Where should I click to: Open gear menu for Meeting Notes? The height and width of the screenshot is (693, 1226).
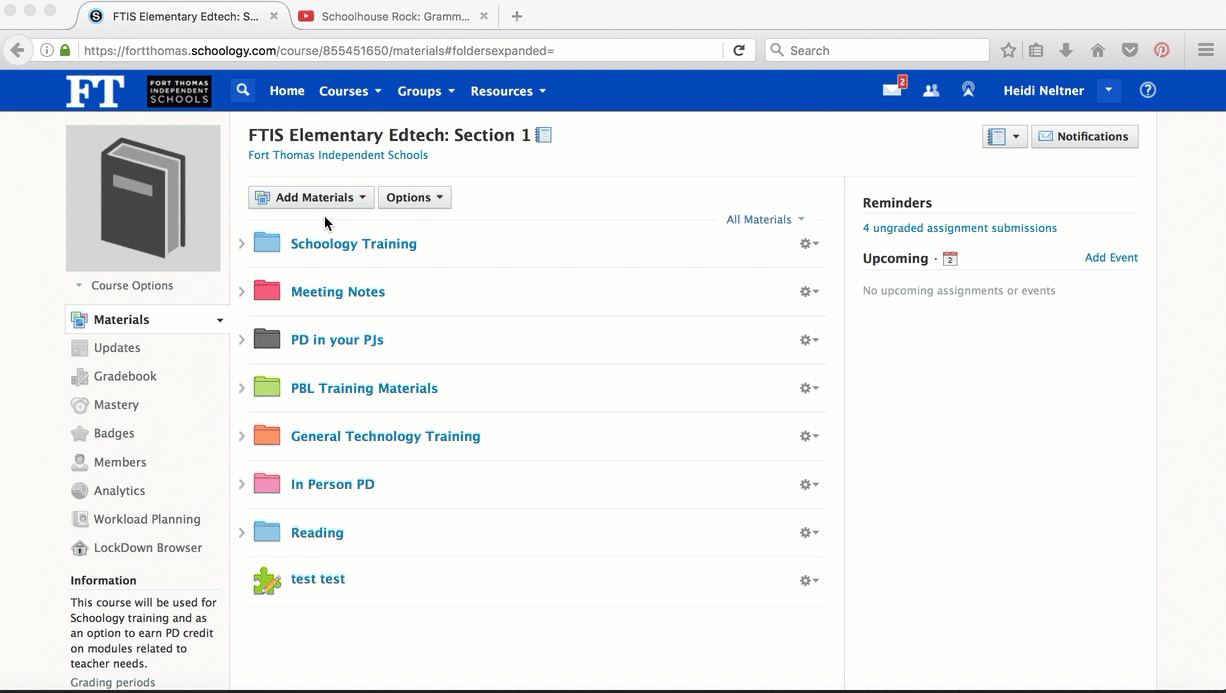point(809,292)
